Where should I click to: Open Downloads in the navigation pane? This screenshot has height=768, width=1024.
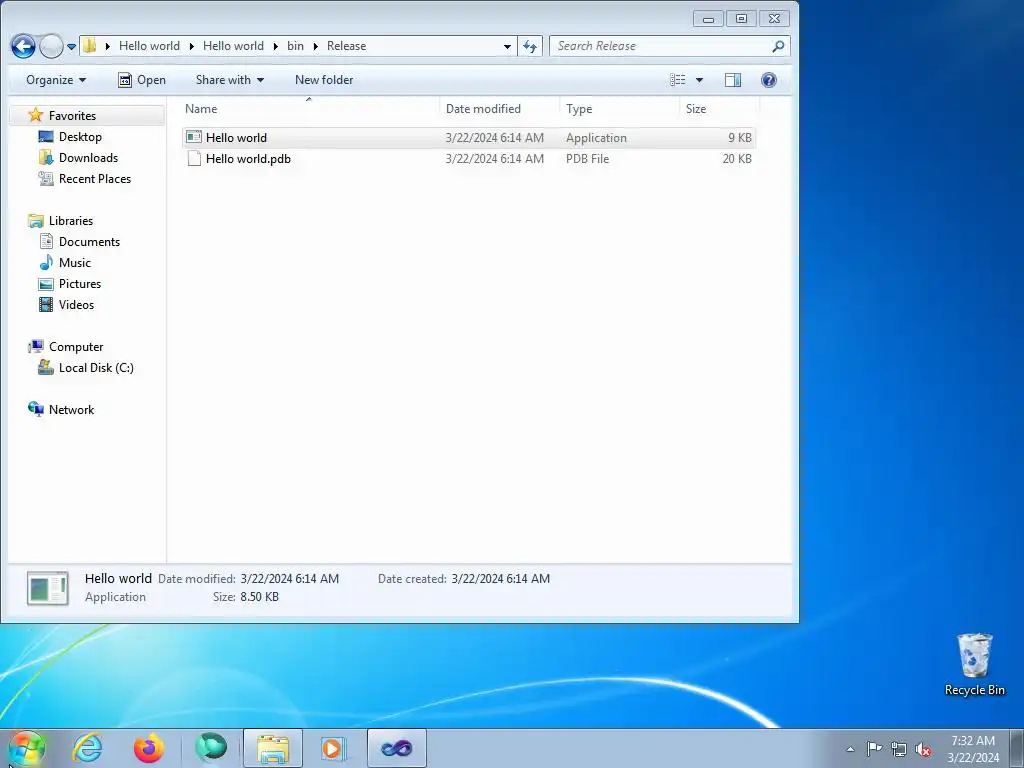coord(88,157)
